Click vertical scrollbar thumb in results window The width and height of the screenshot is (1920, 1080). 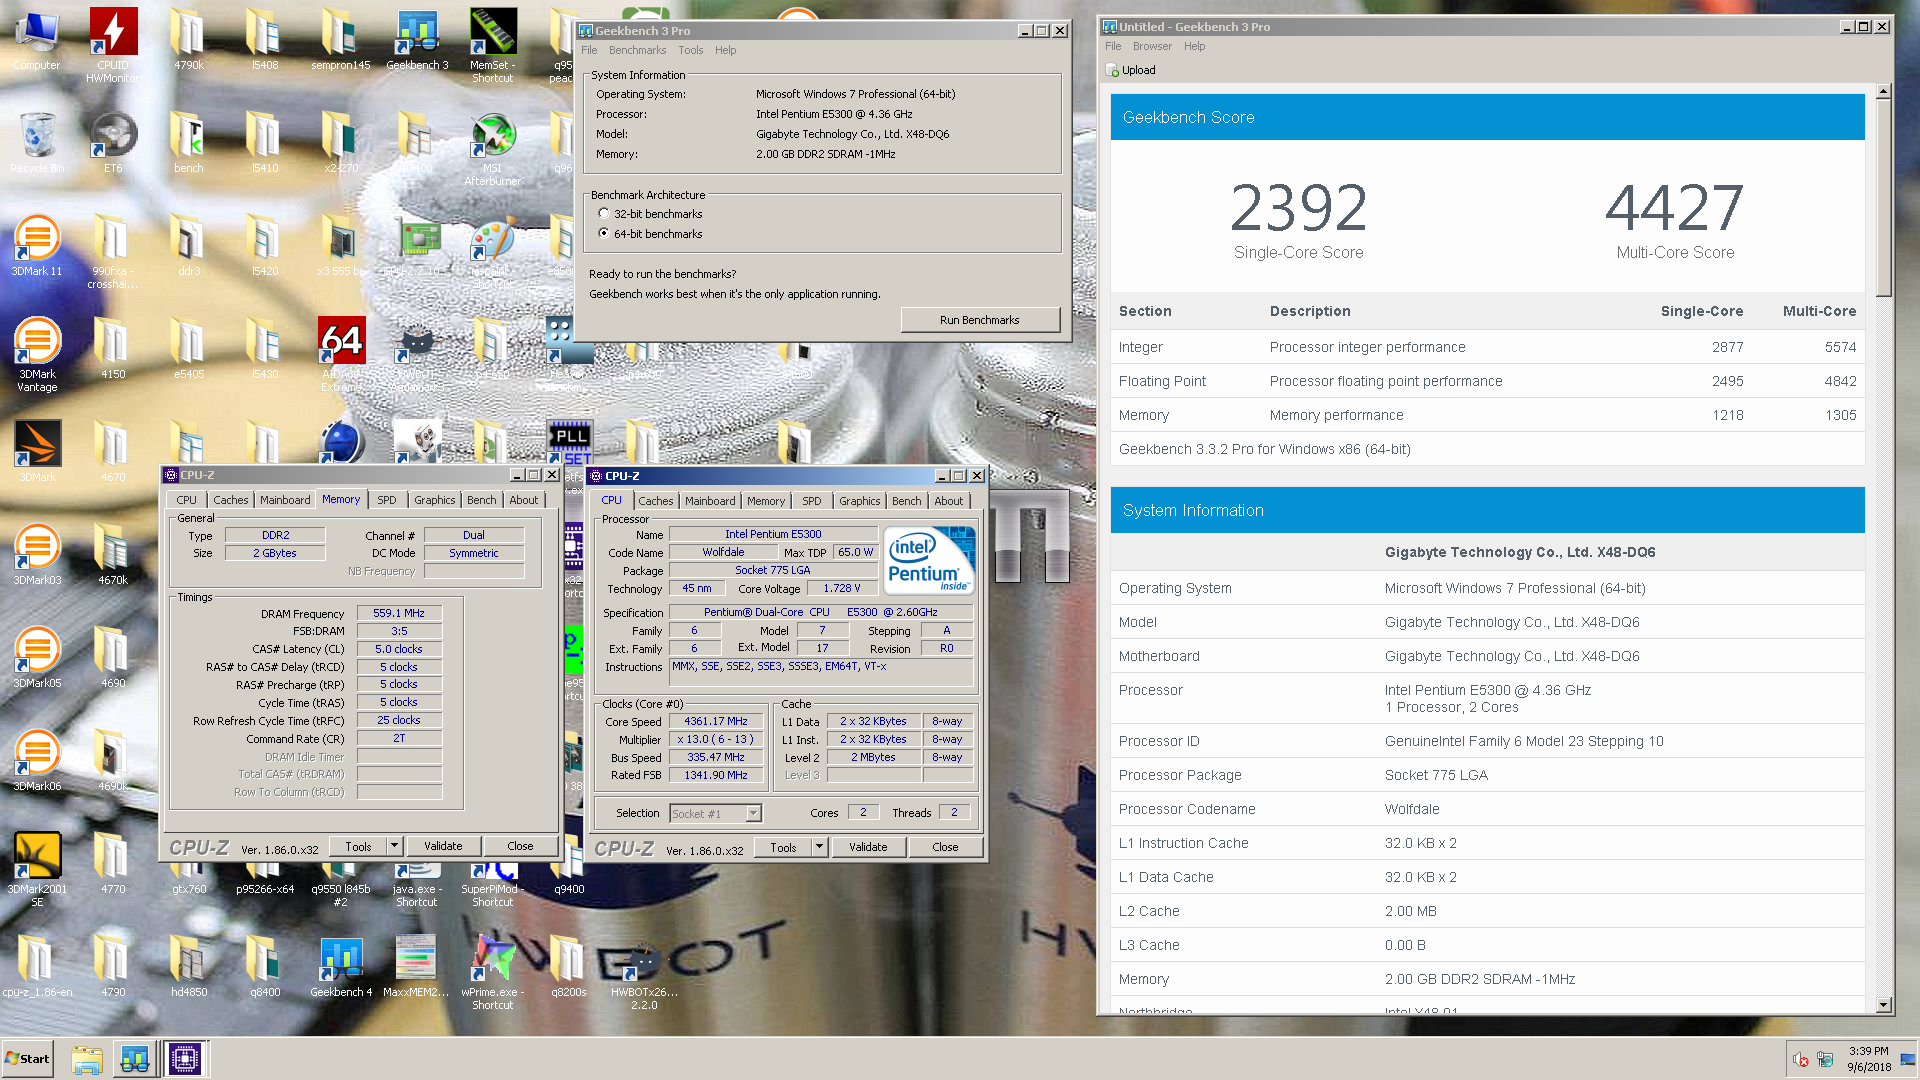(1884, 198)
